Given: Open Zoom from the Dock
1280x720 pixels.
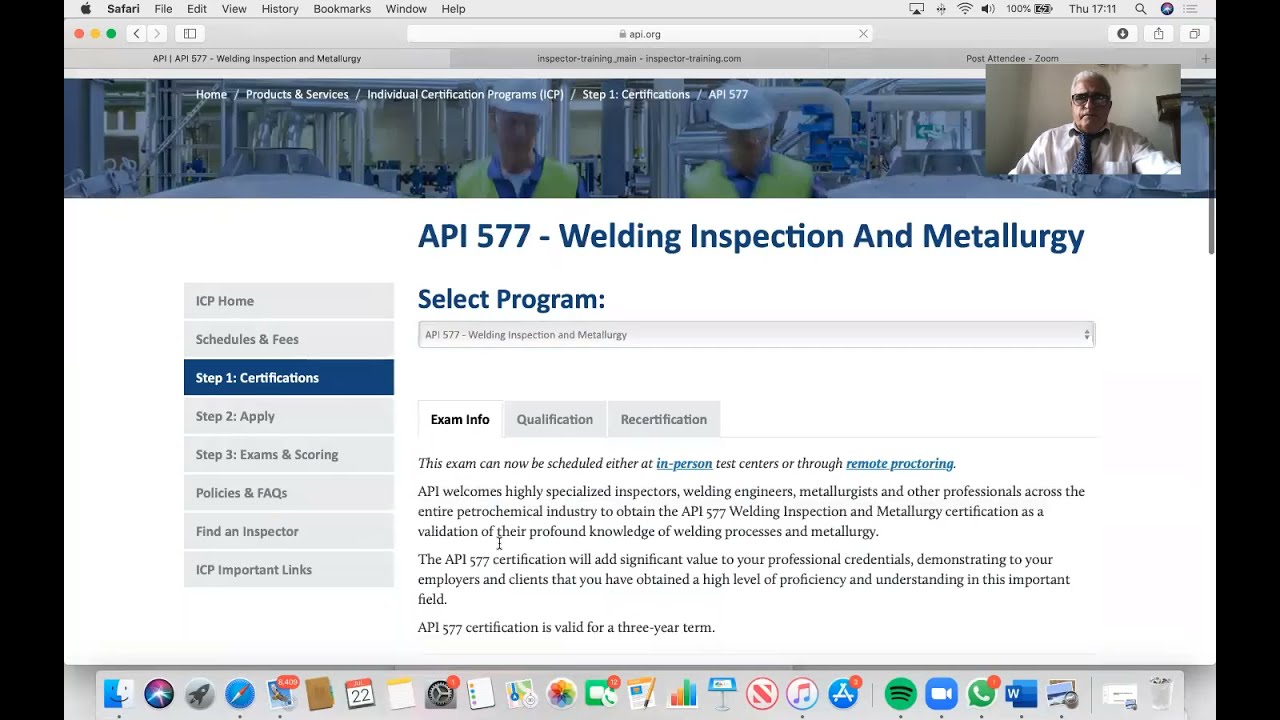Looking at the screenshot, I should click(941, 693).
